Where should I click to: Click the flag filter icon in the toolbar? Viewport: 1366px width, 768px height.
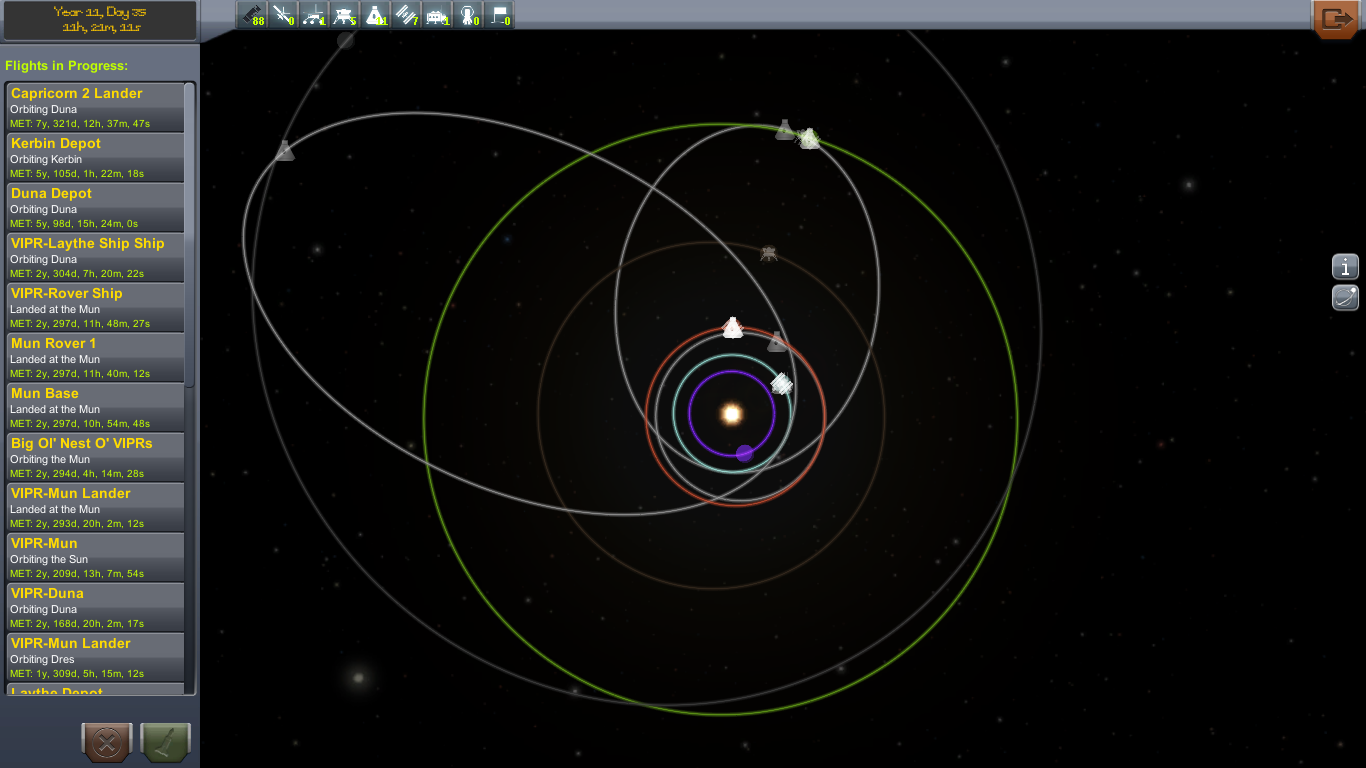(x=501, y=15)
